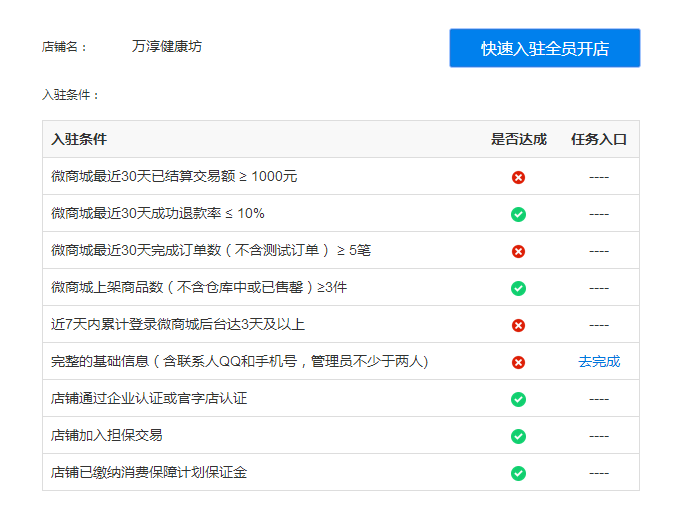This screenshot has width=675, height=512.
Task: Open the 去完成 link
Action: click(599, 361)
